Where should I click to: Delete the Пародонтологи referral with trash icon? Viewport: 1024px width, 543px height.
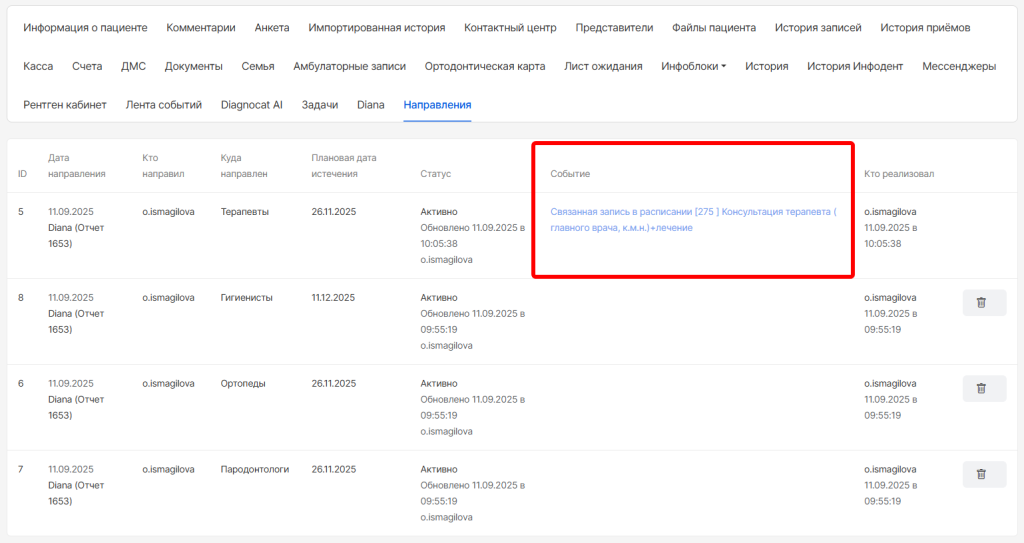(x=984, y=475)
